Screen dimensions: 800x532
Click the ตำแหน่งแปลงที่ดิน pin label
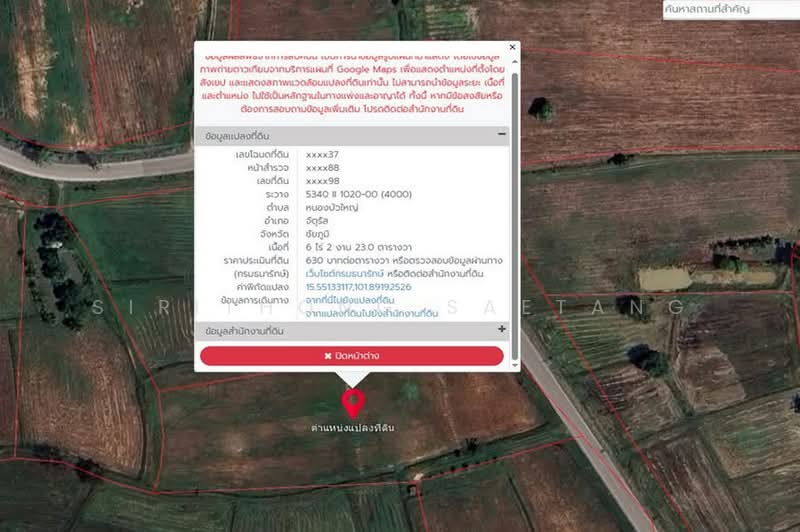353,427
